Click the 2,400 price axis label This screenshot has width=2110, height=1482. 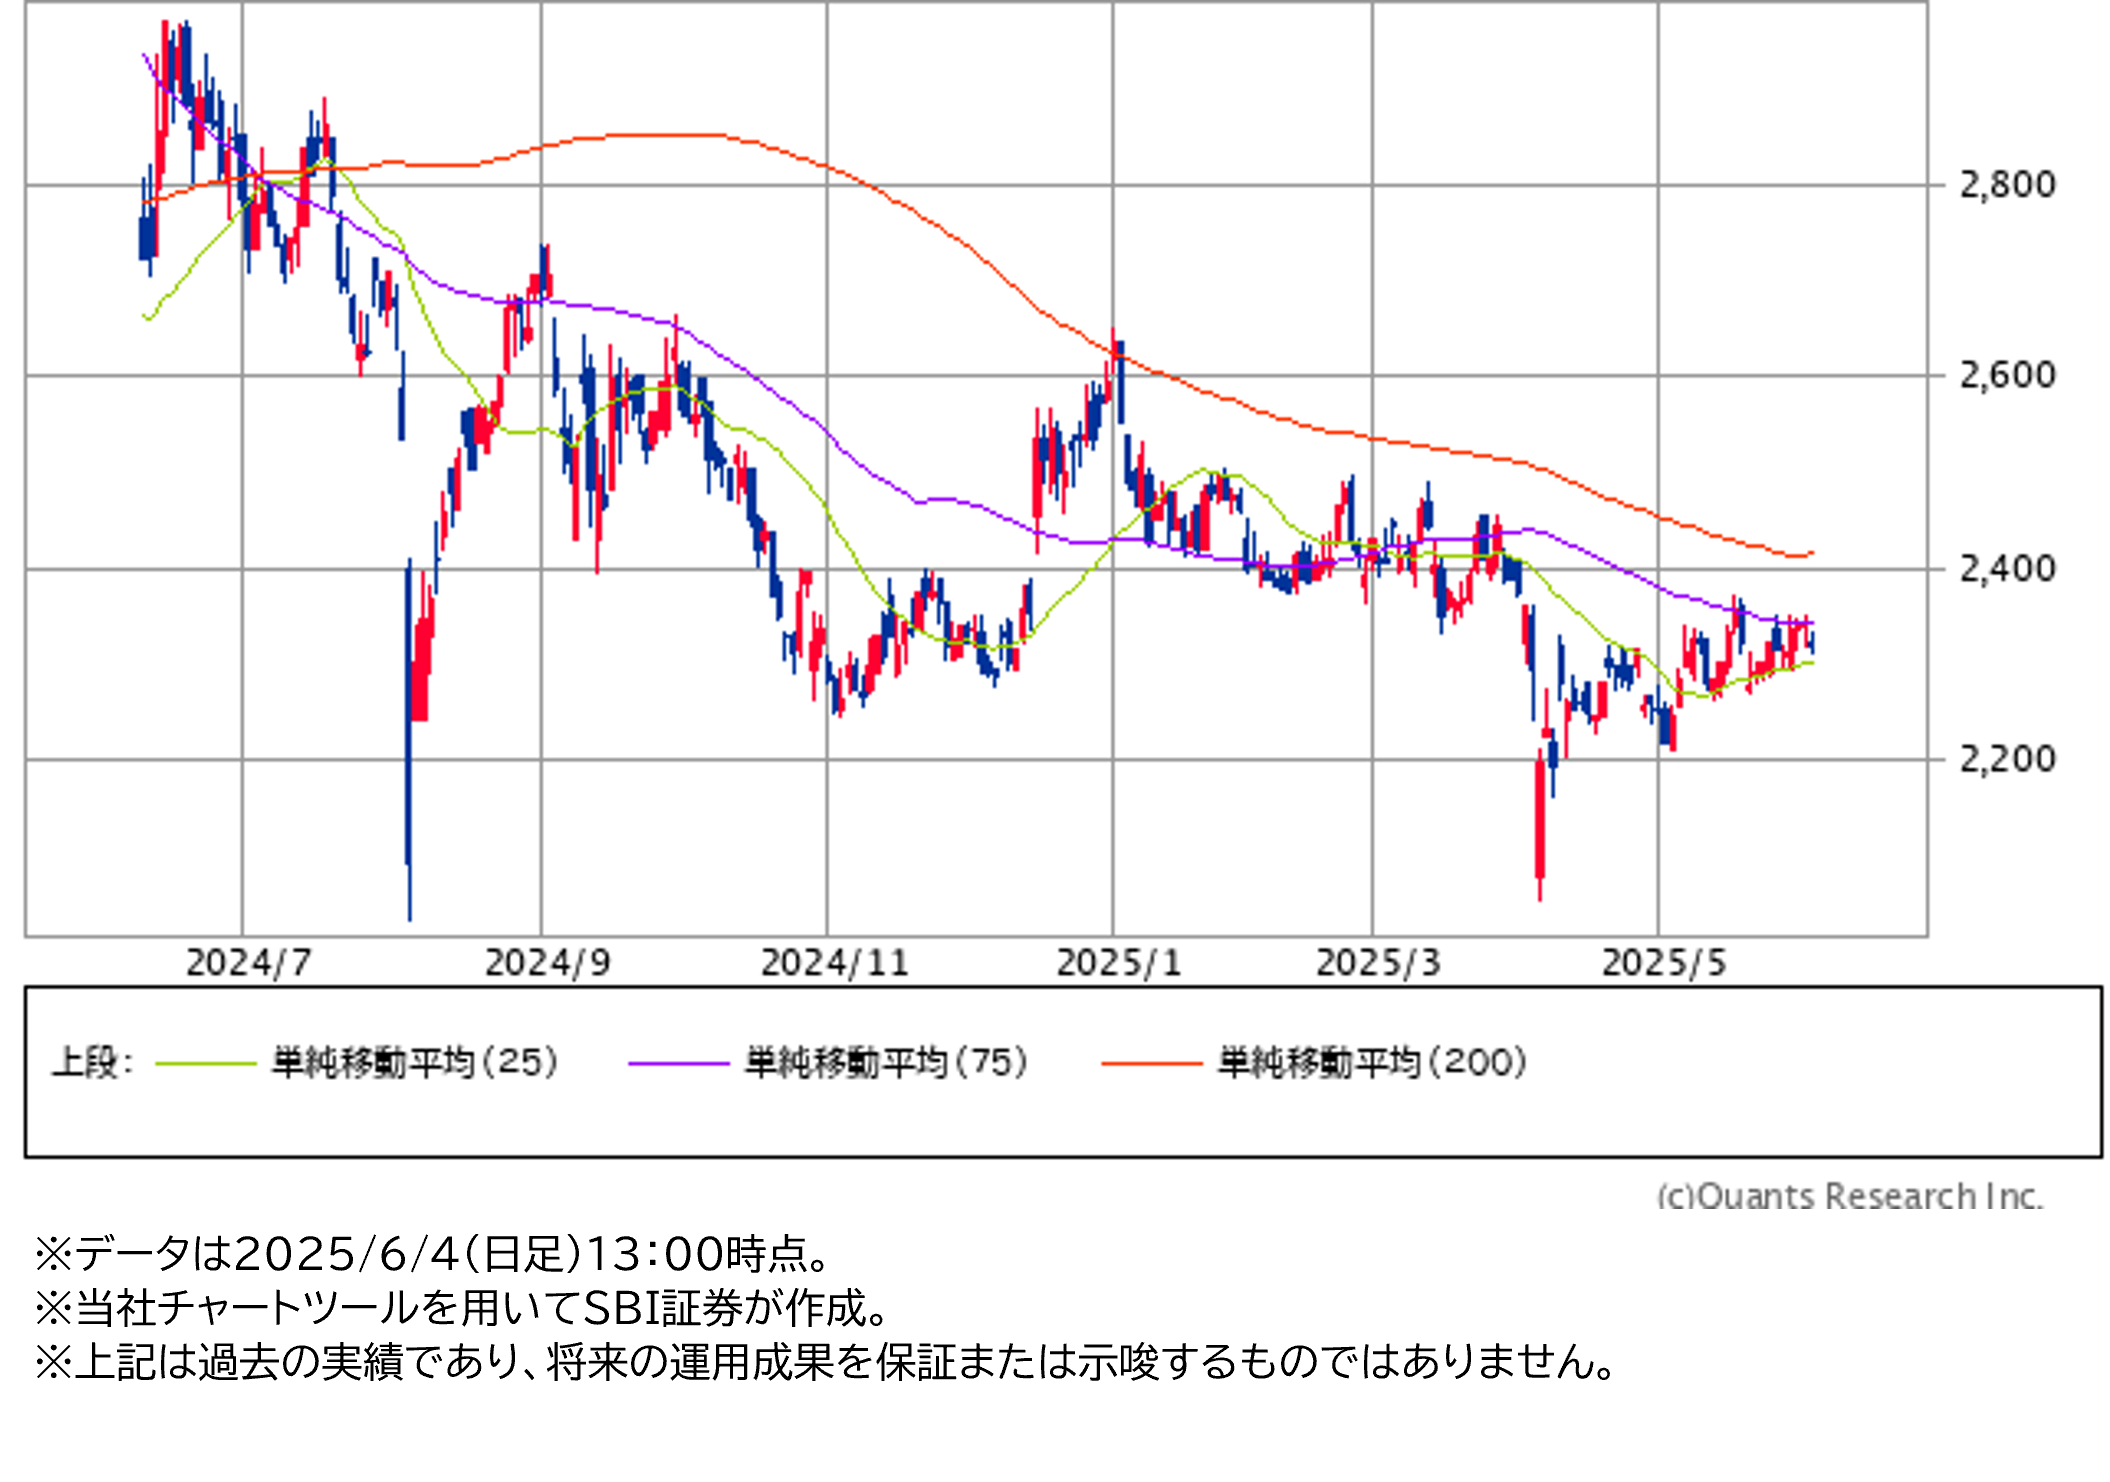pos(2006,569)
